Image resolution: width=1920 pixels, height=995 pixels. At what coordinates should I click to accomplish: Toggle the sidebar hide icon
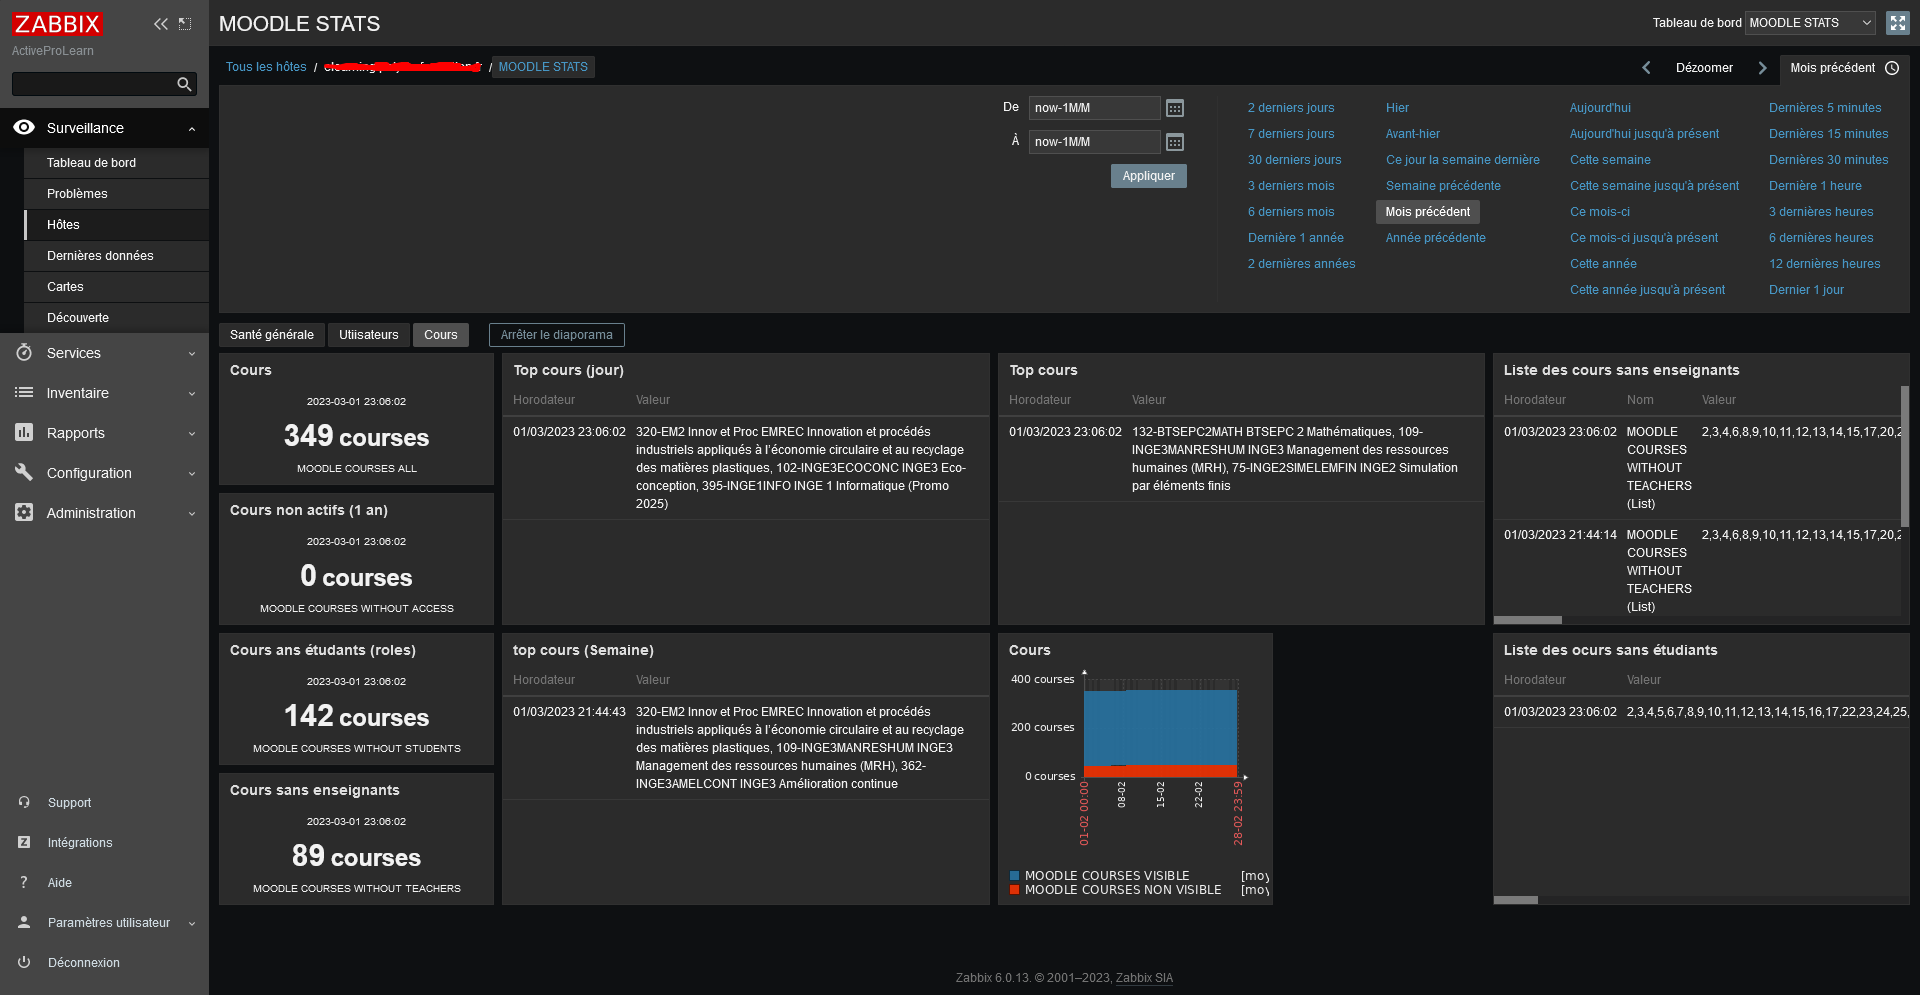(x=185, y=24)
